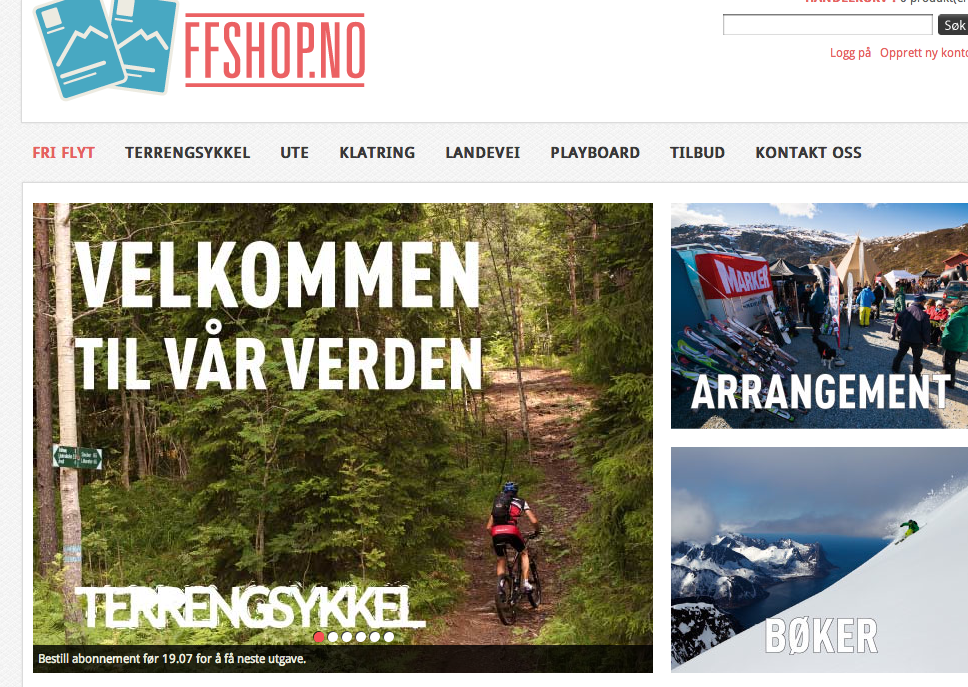Select the fourth slideshow dot
968x687 pixels.
click(361, 636)
